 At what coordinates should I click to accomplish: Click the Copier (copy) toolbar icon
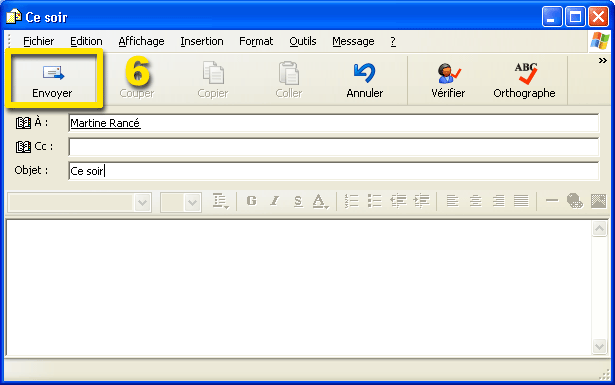click(x=213, y=80)
